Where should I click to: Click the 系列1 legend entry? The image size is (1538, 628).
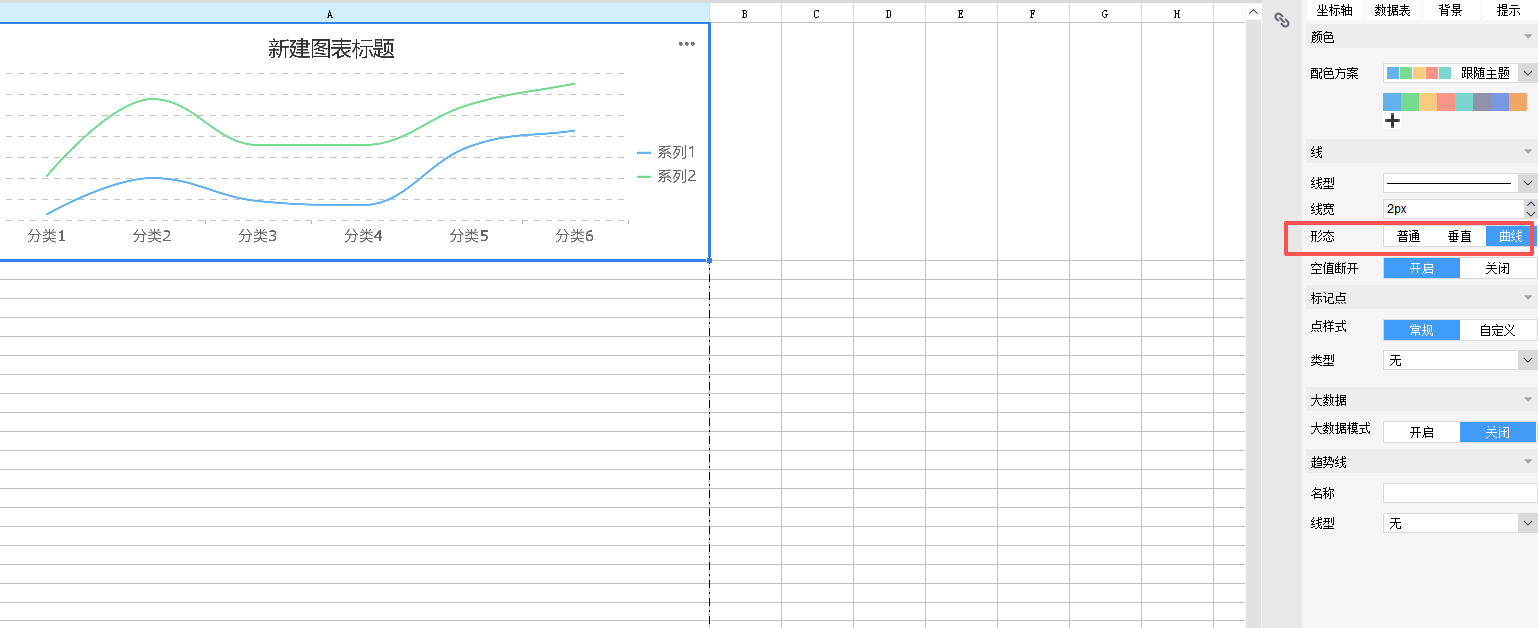click(x=666, y=153)
